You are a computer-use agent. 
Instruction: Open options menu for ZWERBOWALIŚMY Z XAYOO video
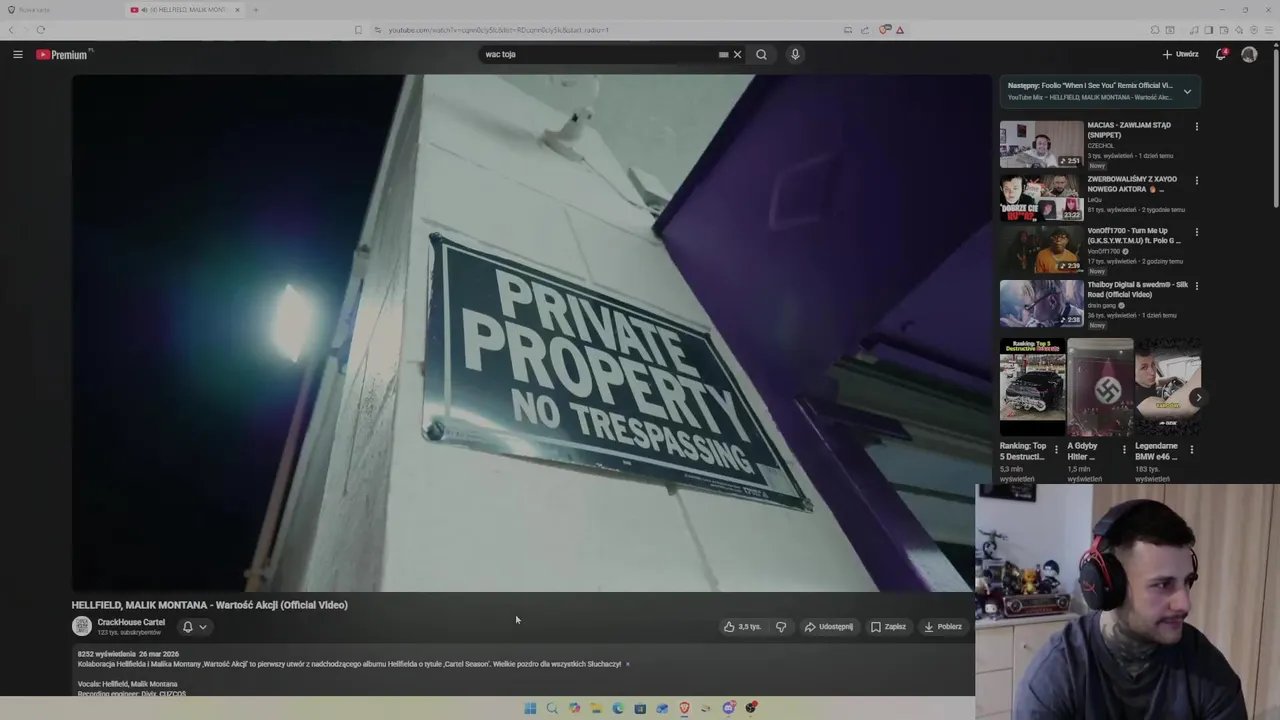1196,181
